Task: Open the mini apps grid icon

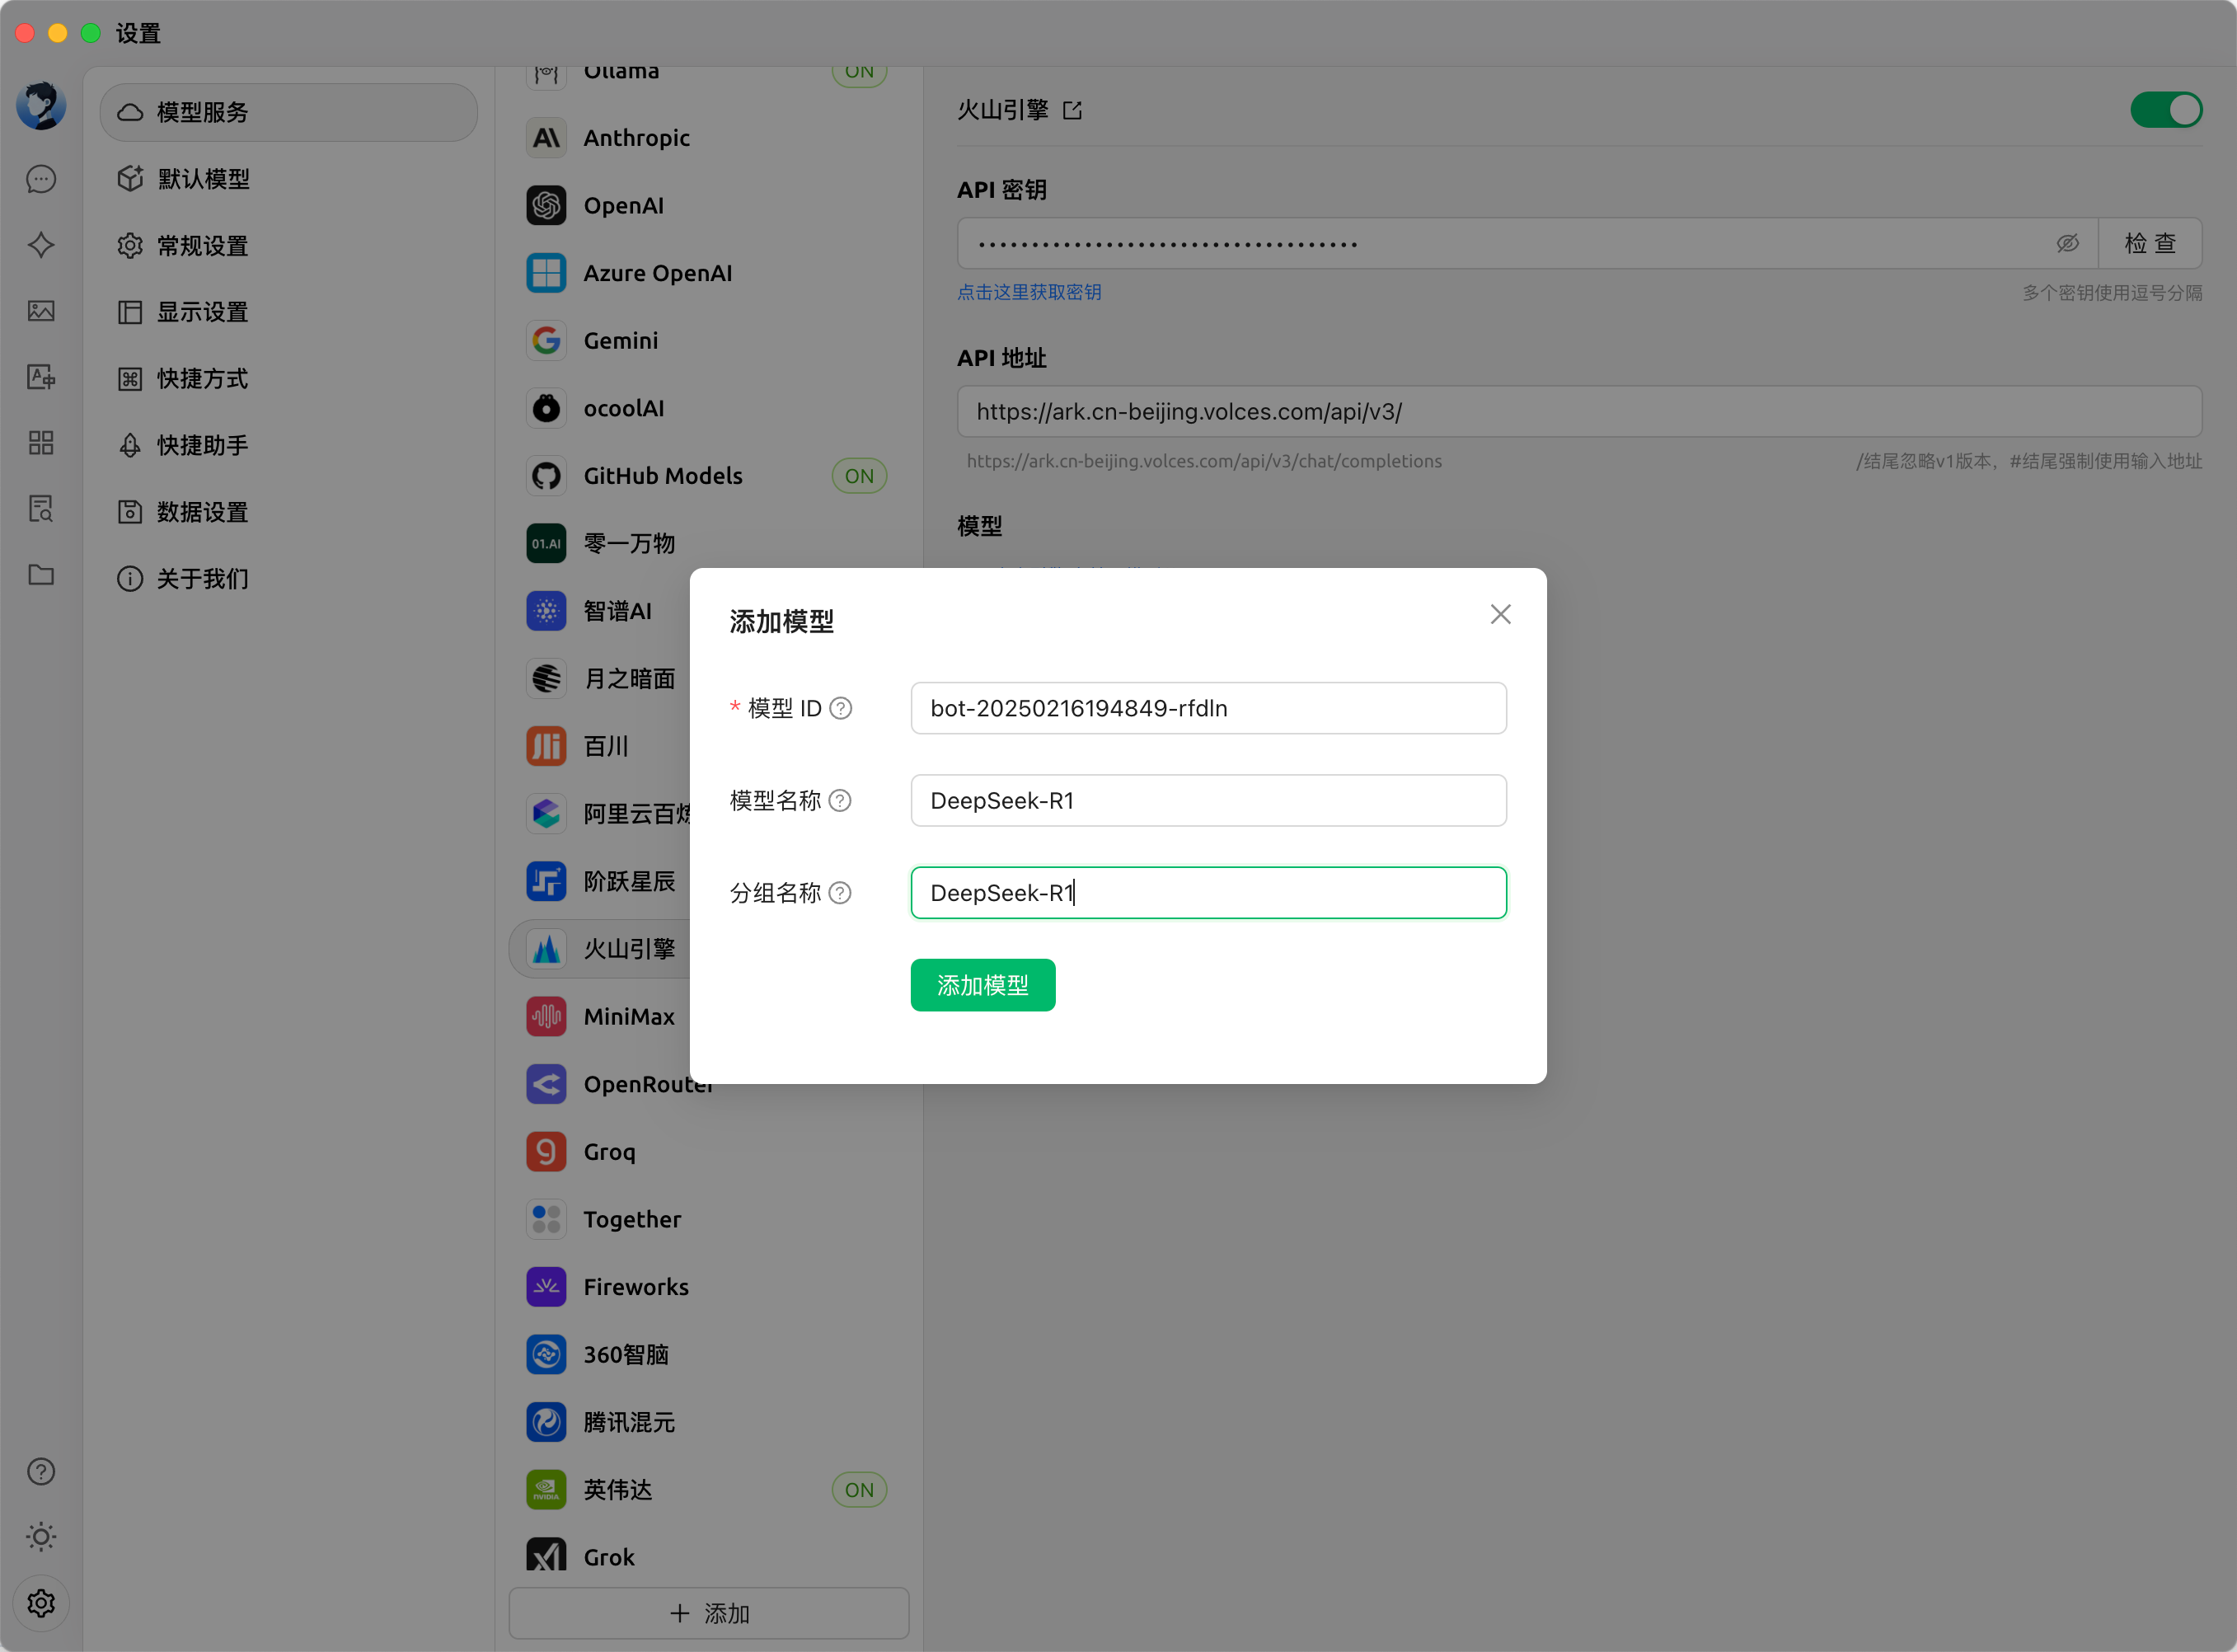Action: pyautogui.click(x=41, y=443)
